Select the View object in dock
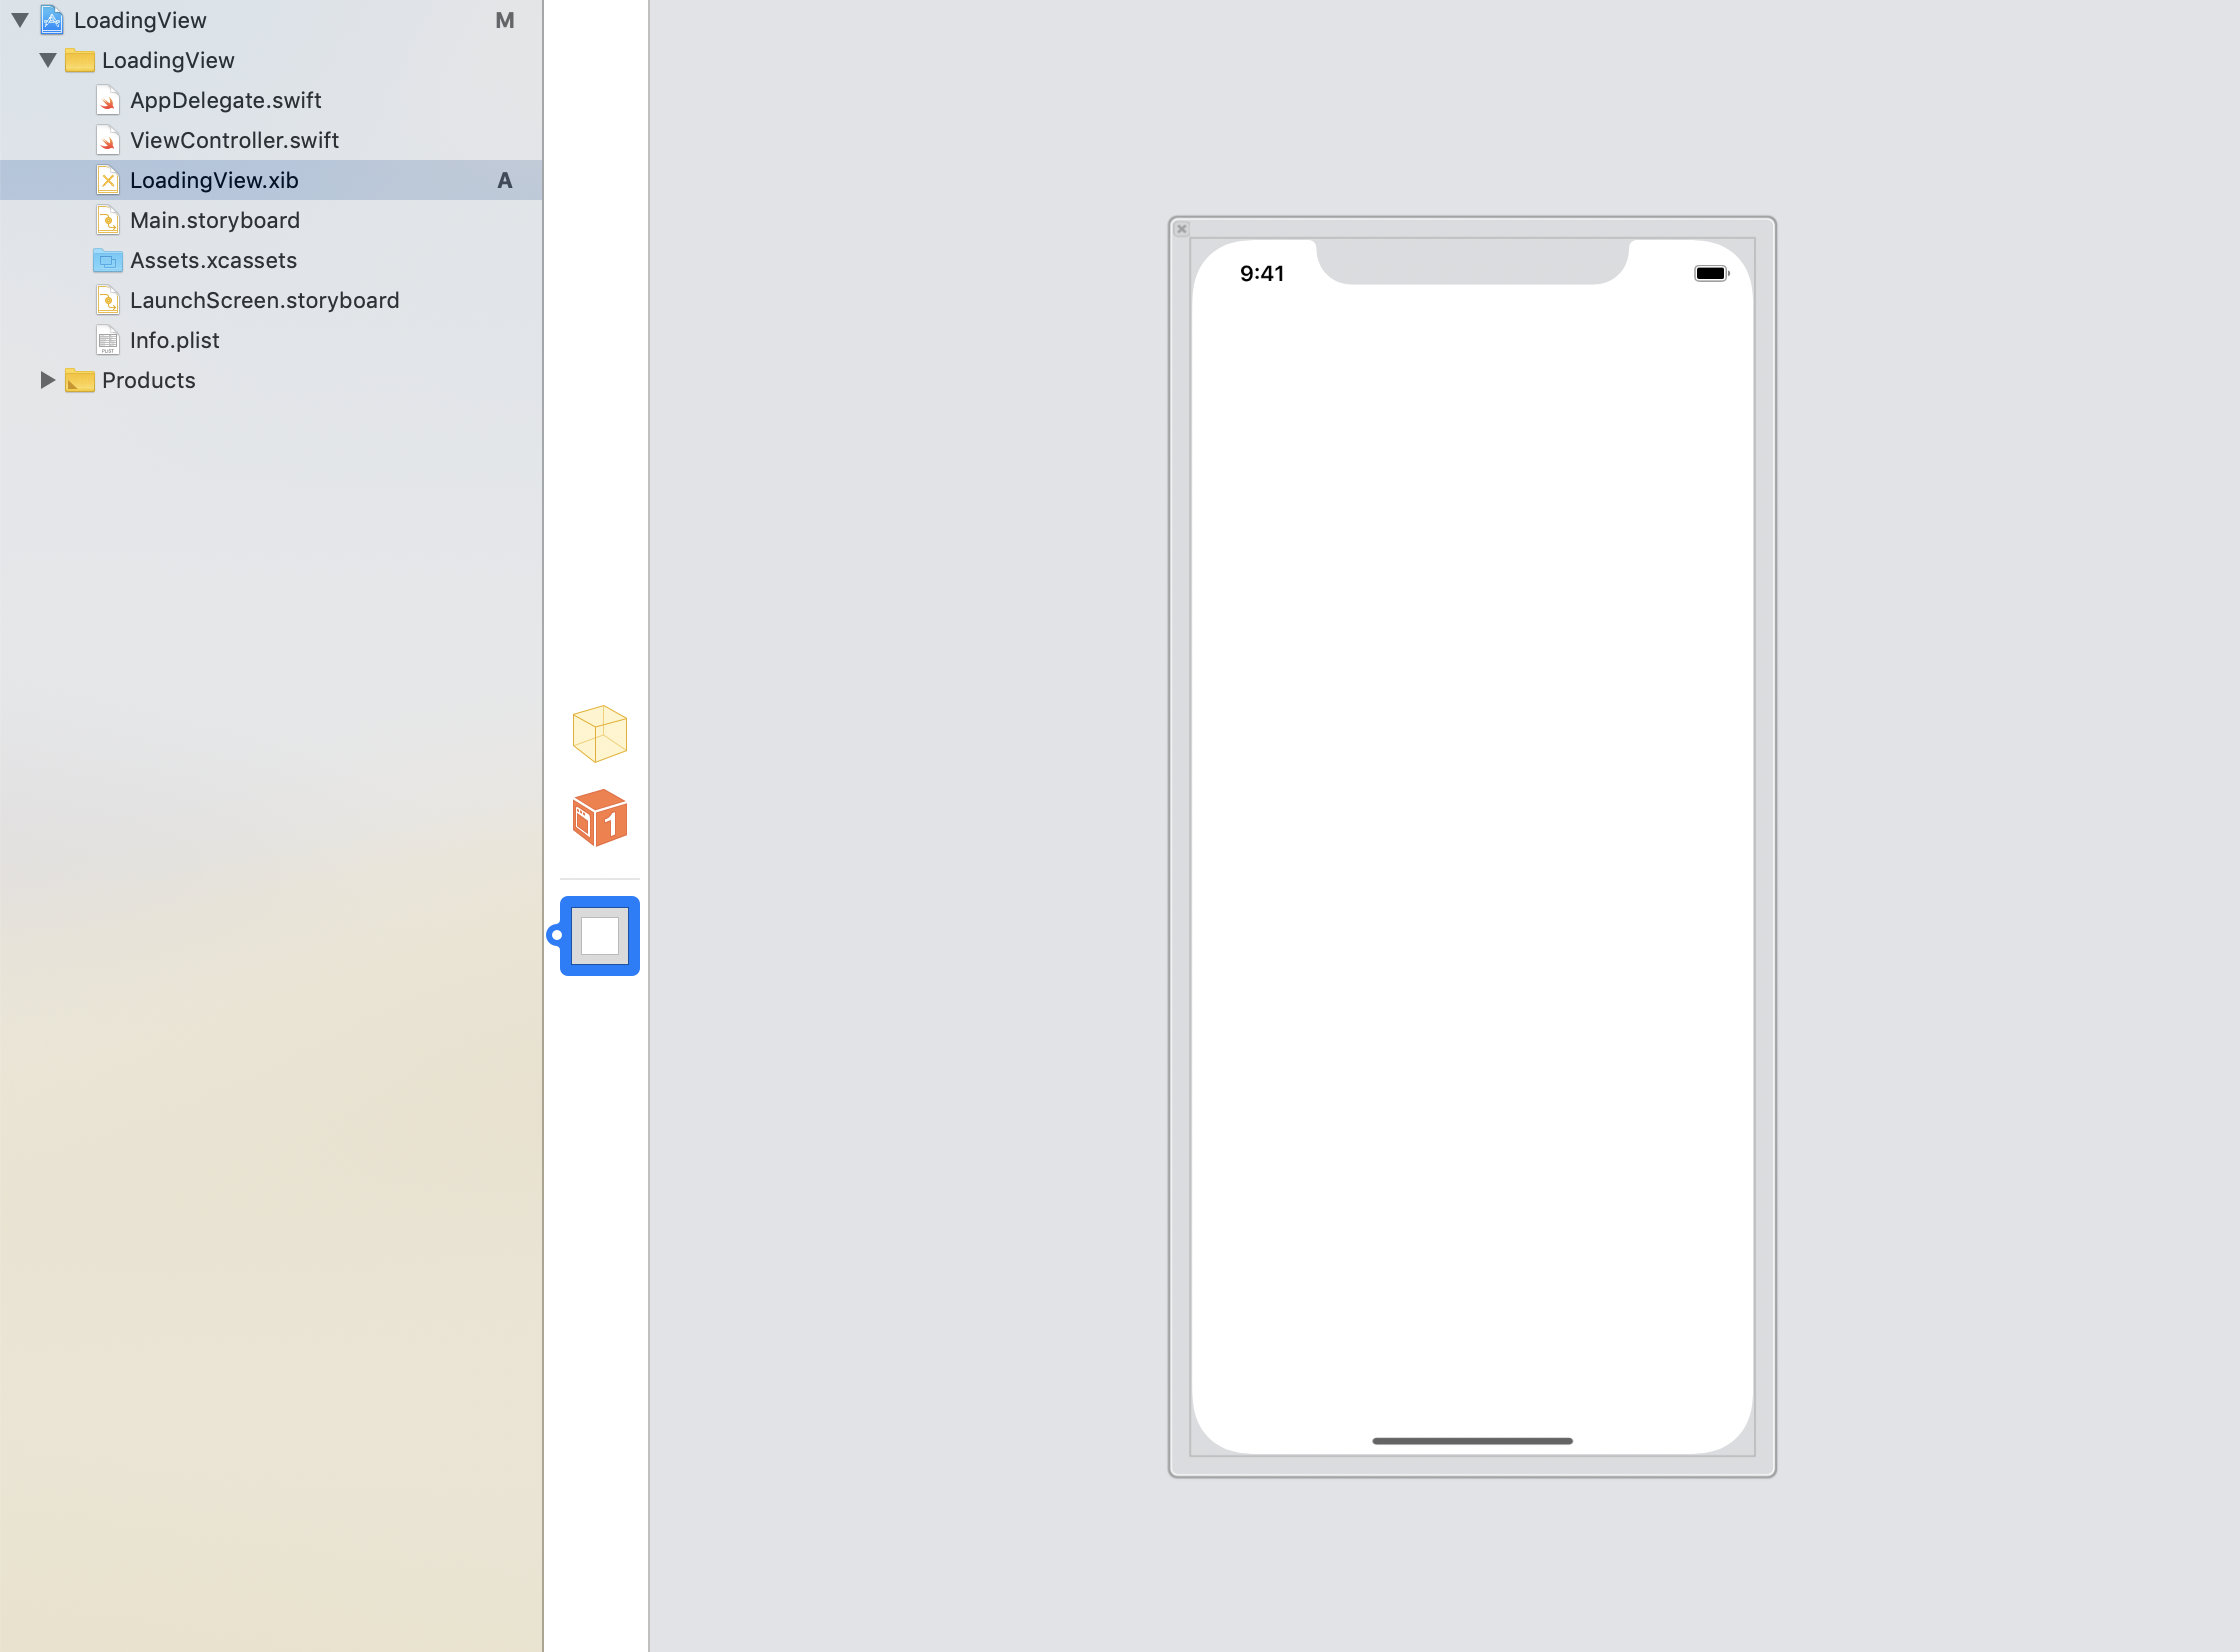The width and height of the screenshot is (2240, 1652). click(x=599, y=935)
